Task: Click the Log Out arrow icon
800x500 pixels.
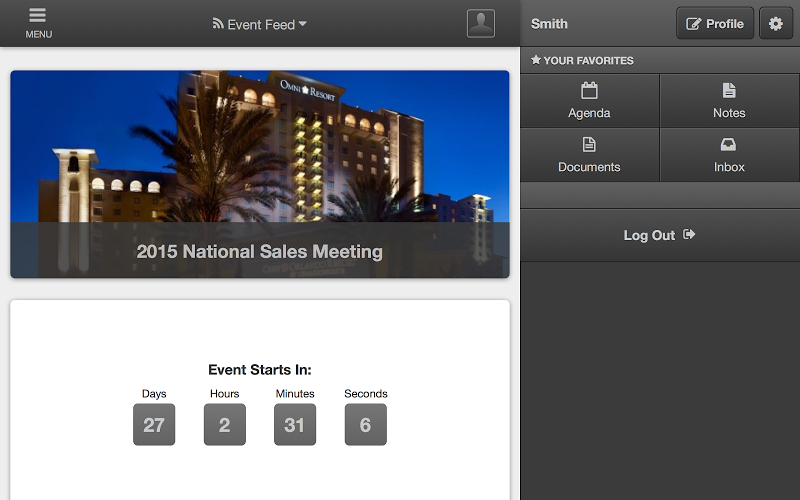Action: click(x=689, y=235)
